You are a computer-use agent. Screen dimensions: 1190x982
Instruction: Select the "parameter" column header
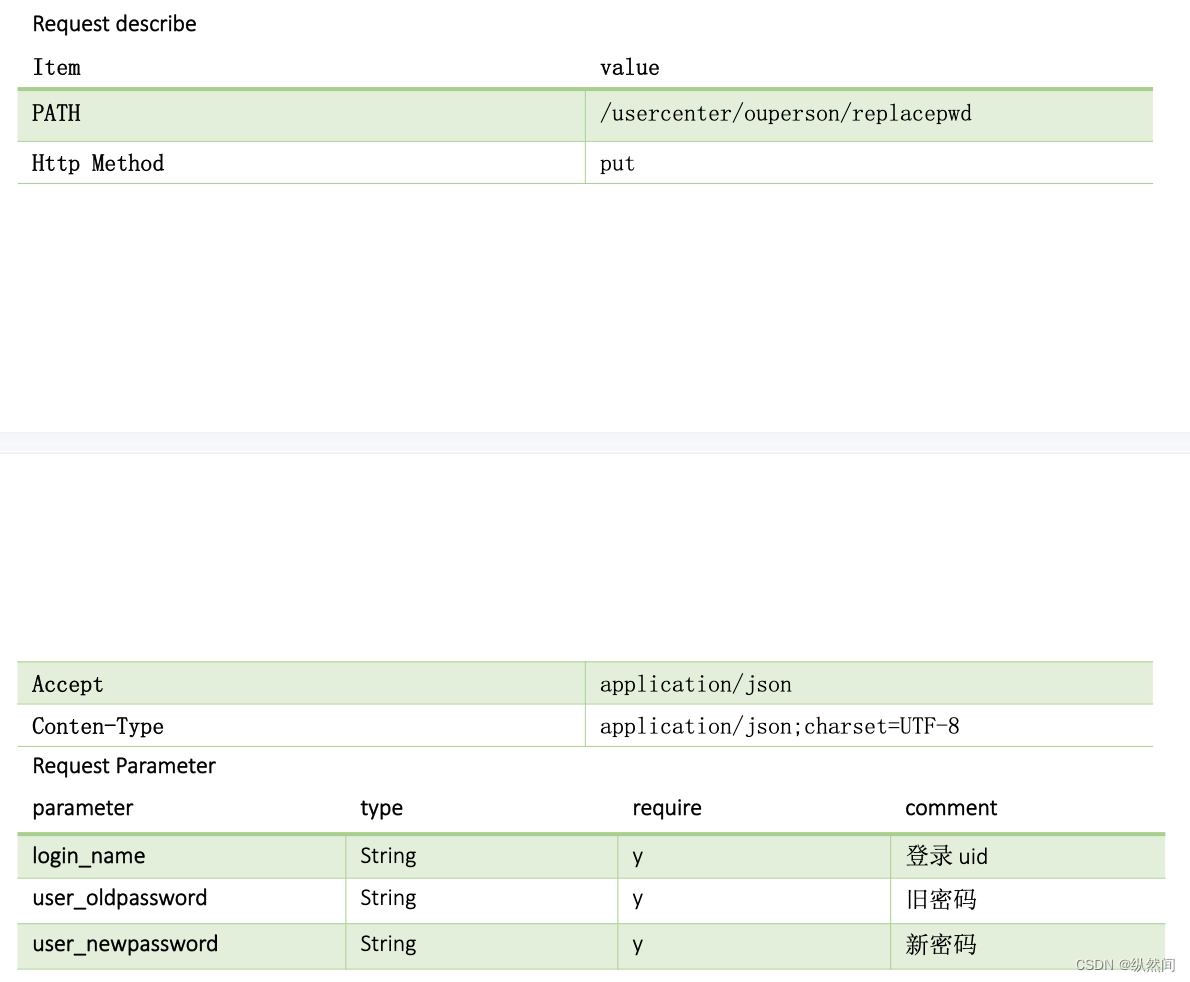click(83, 808)
